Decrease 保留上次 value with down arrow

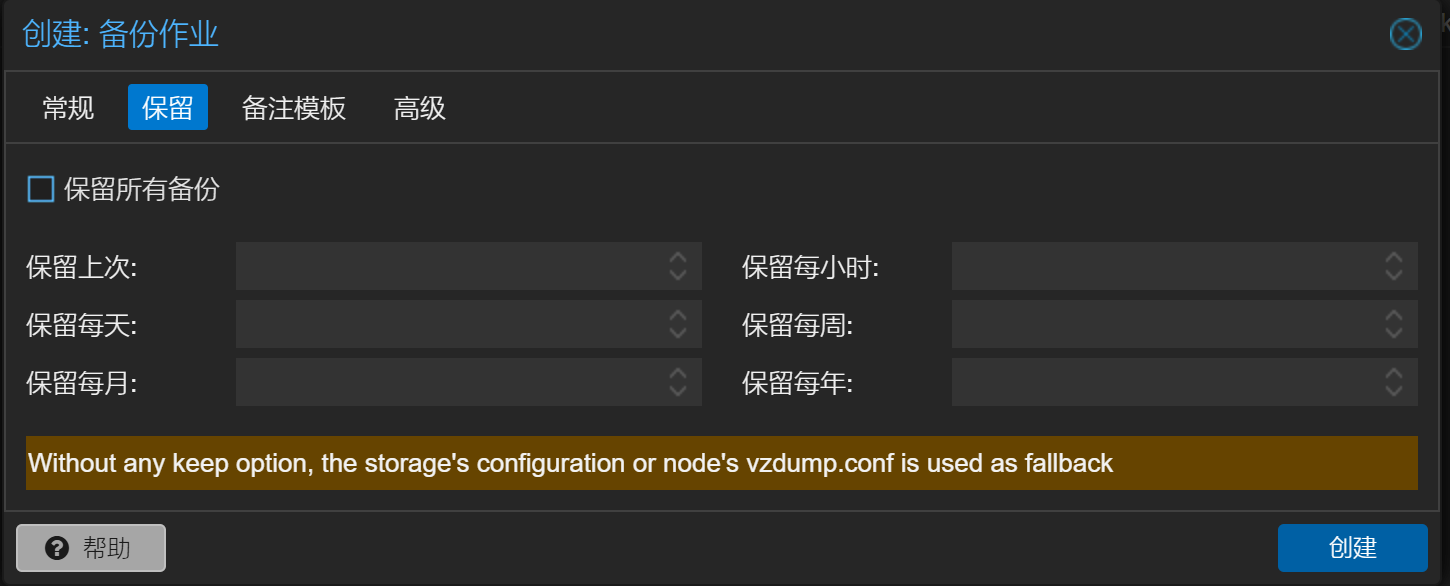pyautogui.click(x=677, y=274)
